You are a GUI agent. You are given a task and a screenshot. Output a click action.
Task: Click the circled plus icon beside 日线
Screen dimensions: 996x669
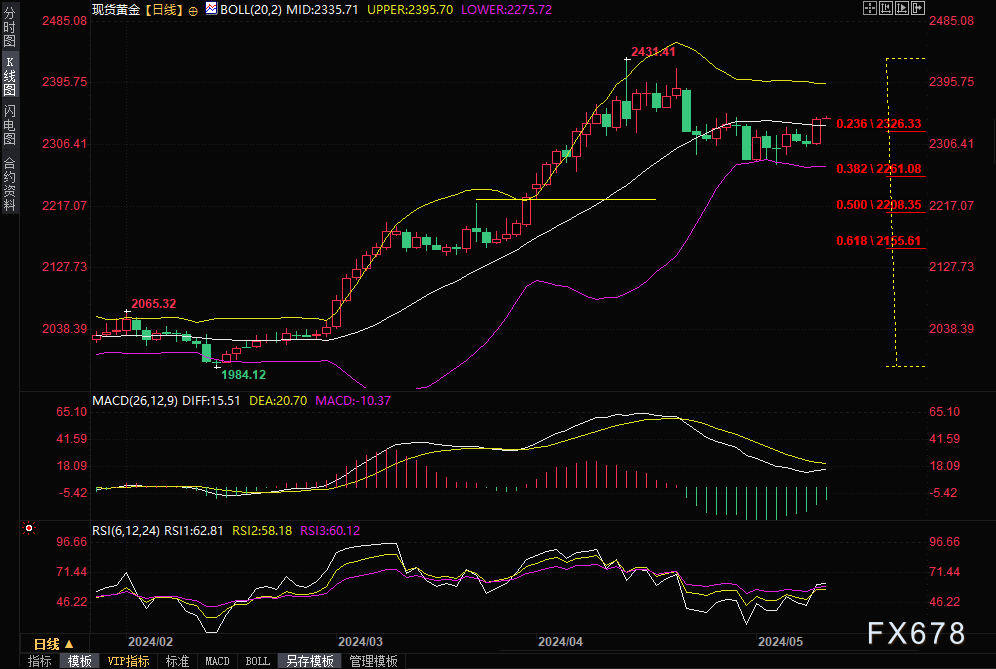point(193,9)
